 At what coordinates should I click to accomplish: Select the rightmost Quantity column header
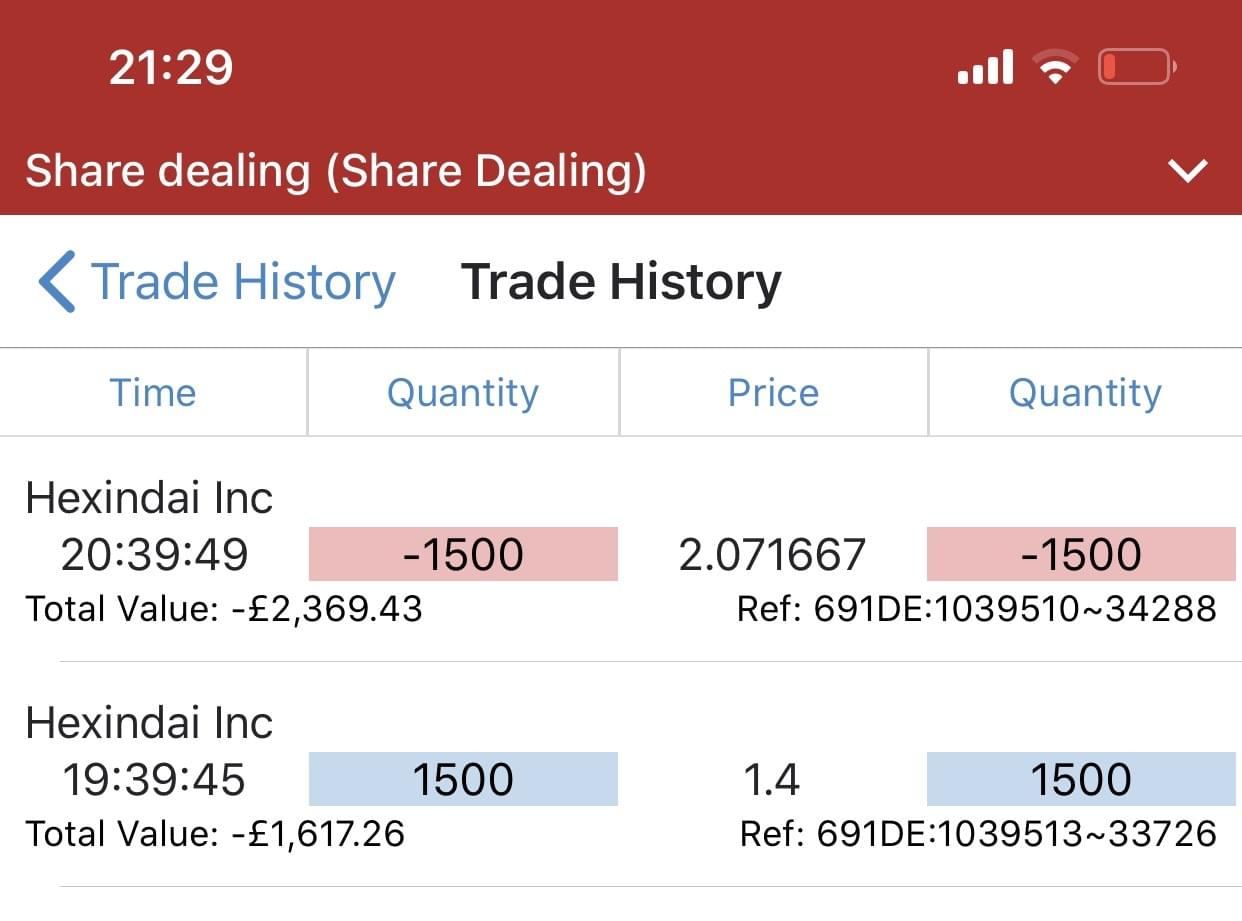pos(1085,393)
